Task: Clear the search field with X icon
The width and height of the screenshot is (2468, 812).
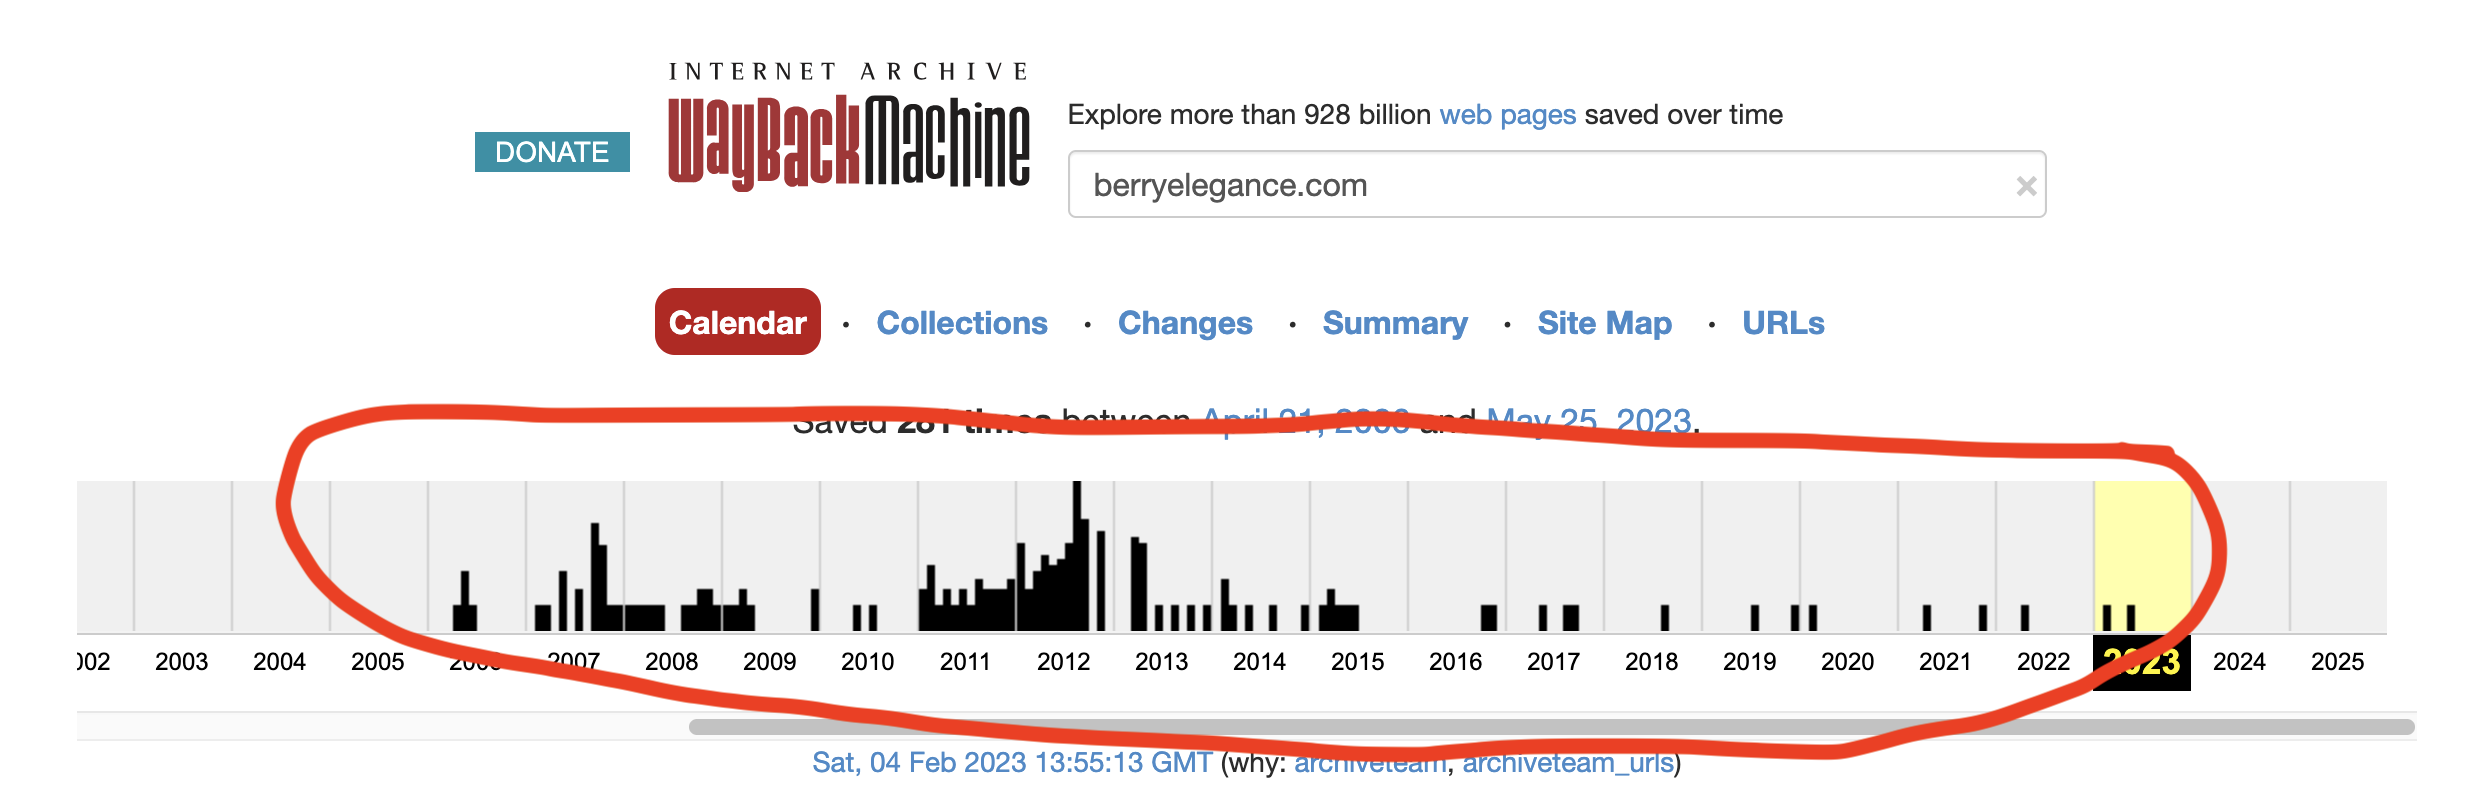Action: (x=2026, y=186)
